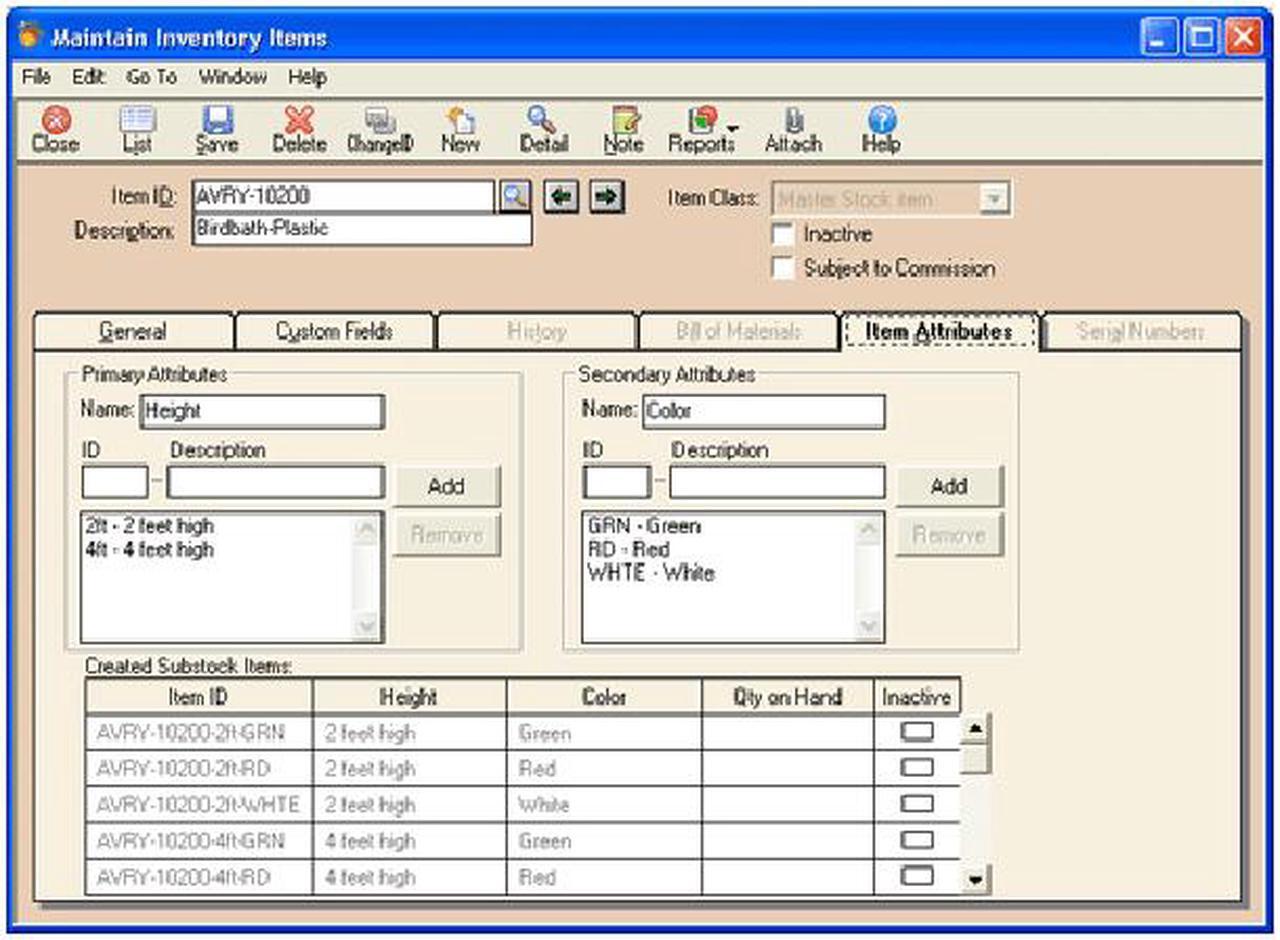Mark AVRY-10200-2ftGRN substock item as inactive
The image size is (1280, 940).
[x=916, y=732]
